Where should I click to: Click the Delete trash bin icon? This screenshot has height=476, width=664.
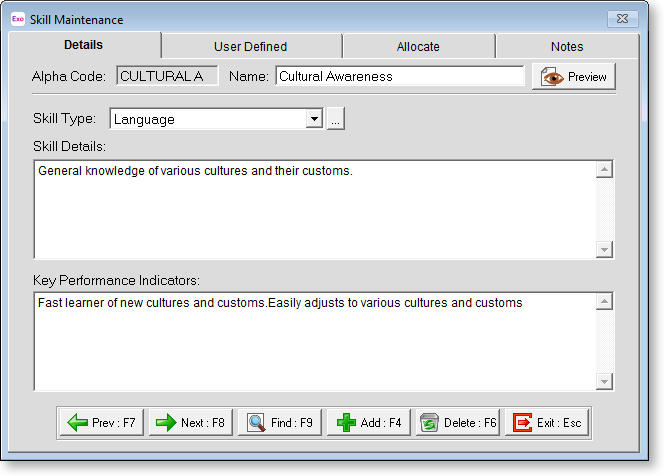point(430,423)
